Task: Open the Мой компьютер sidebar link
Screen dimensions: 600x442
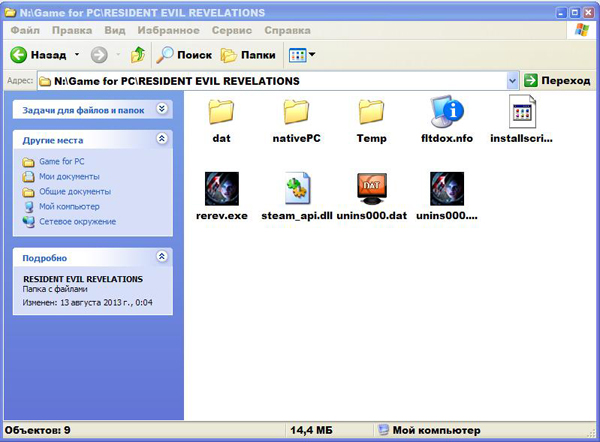Action: pyautogui.click(x=69, y=206)
